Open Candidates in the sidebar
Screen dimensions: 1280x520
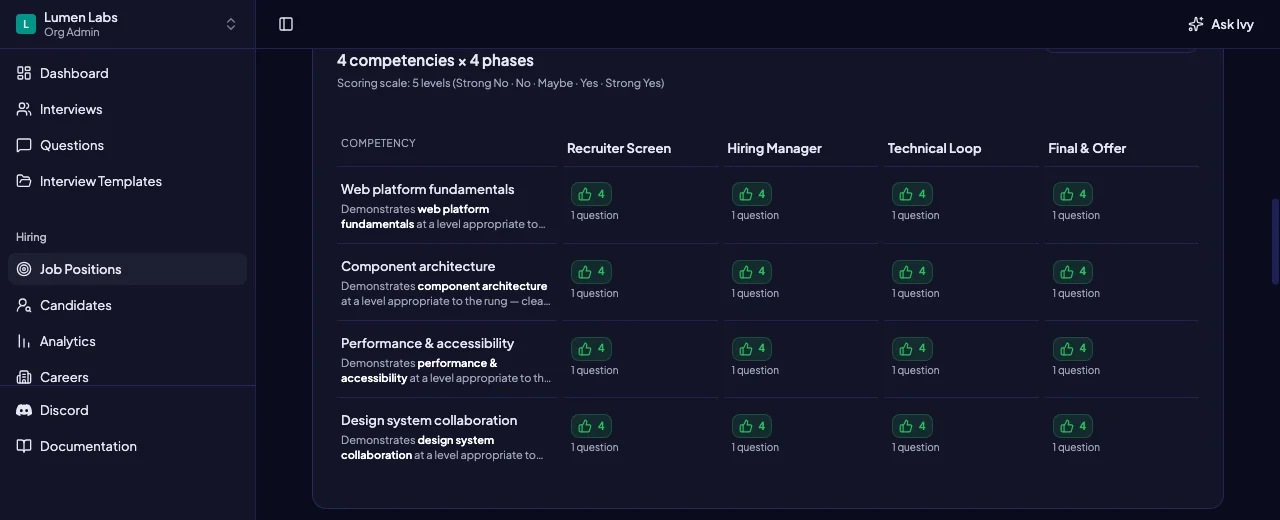coord(127,305)
